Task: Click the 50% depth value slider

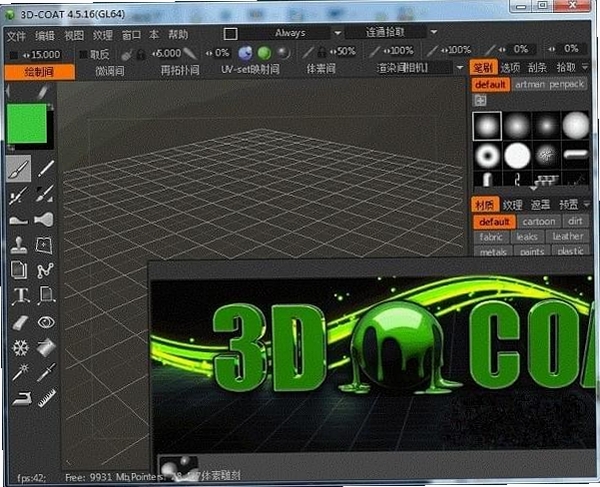Action: [x=343, y=52]
